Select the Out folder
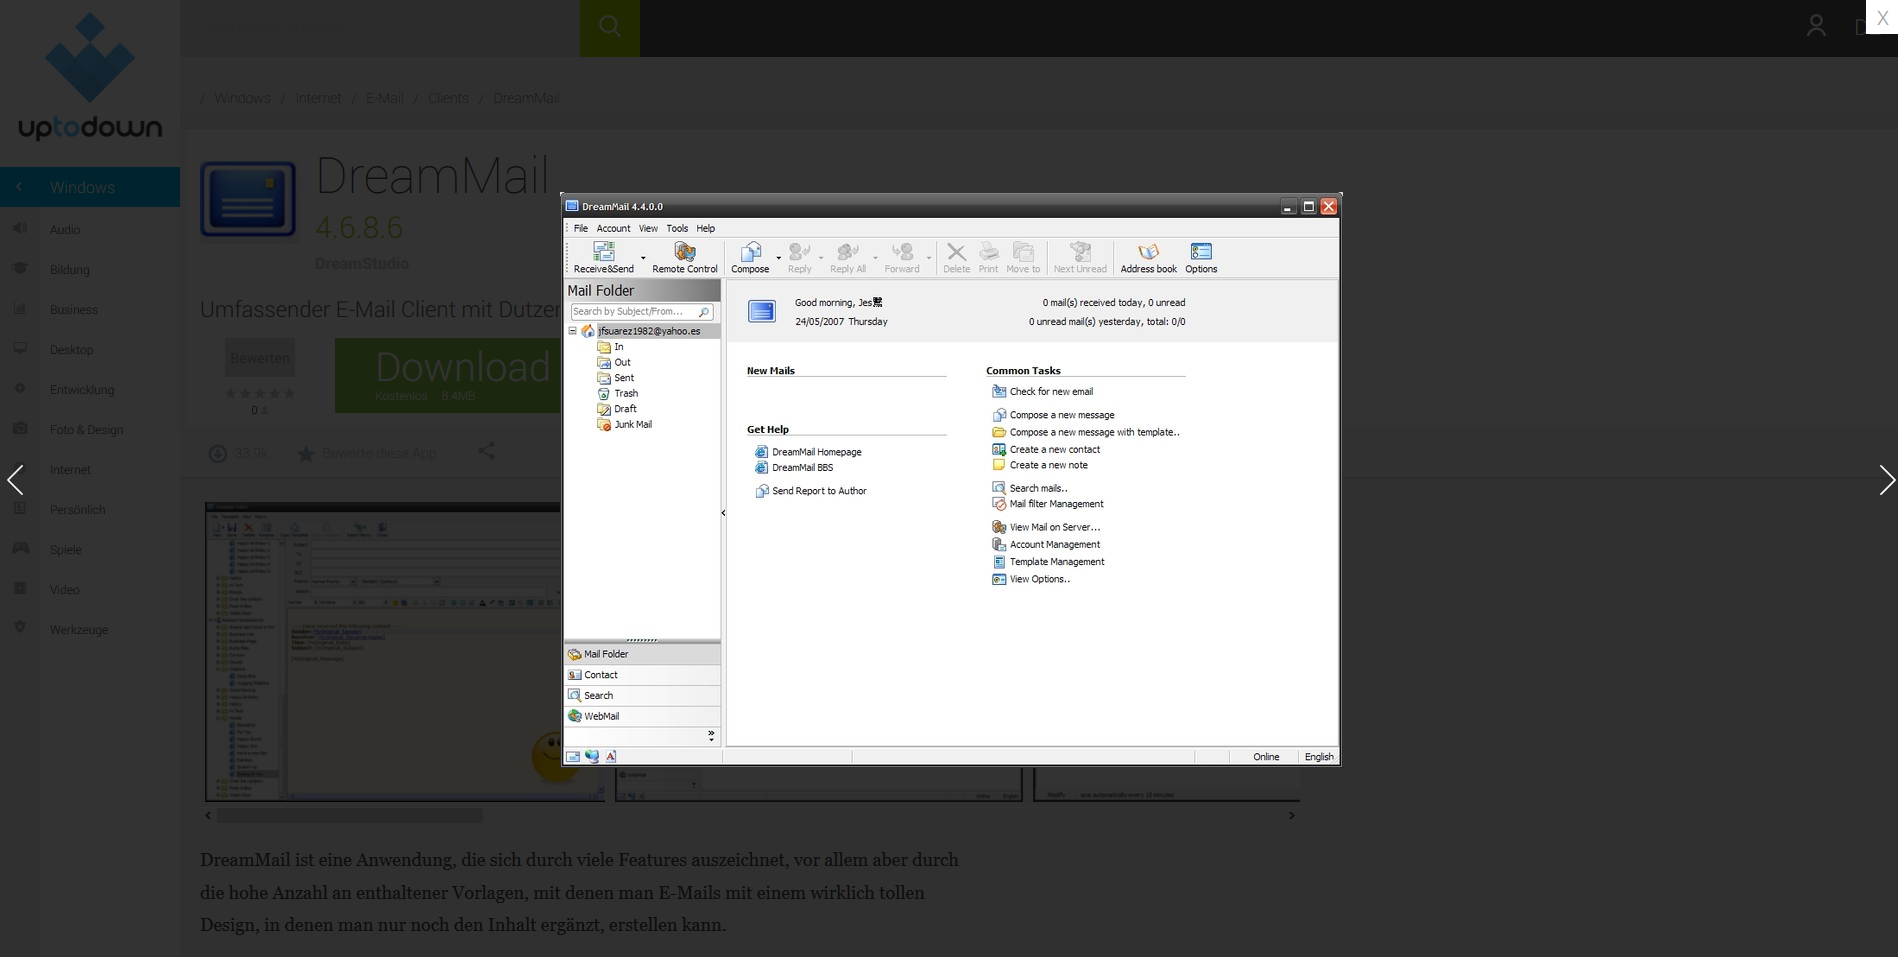The height and width of the screenshot is (957, 1898). pos(614,362)
